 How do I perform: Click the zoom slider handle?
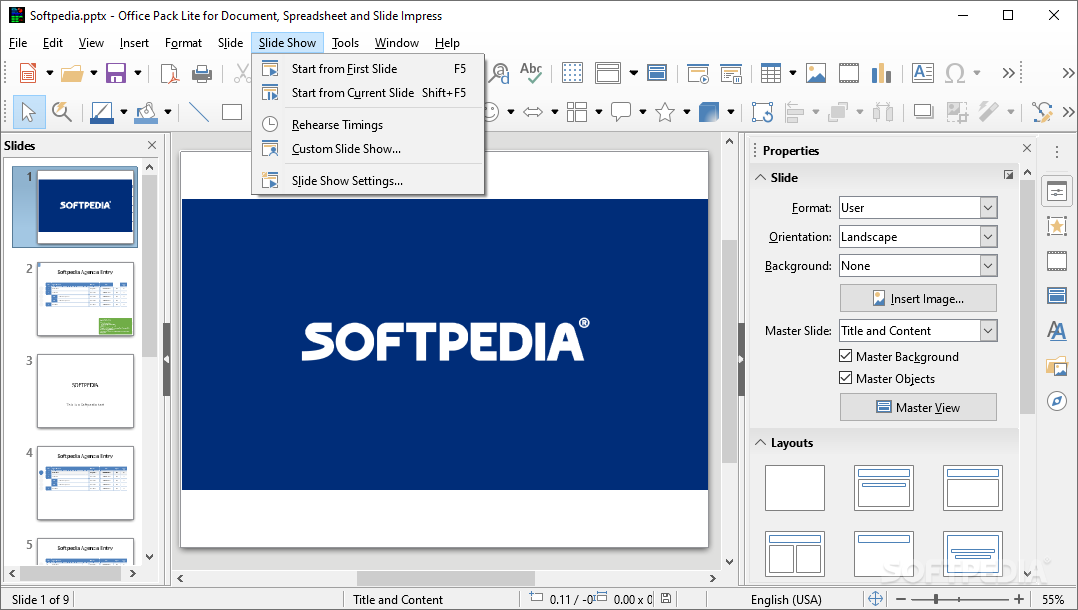click(936, 599)
